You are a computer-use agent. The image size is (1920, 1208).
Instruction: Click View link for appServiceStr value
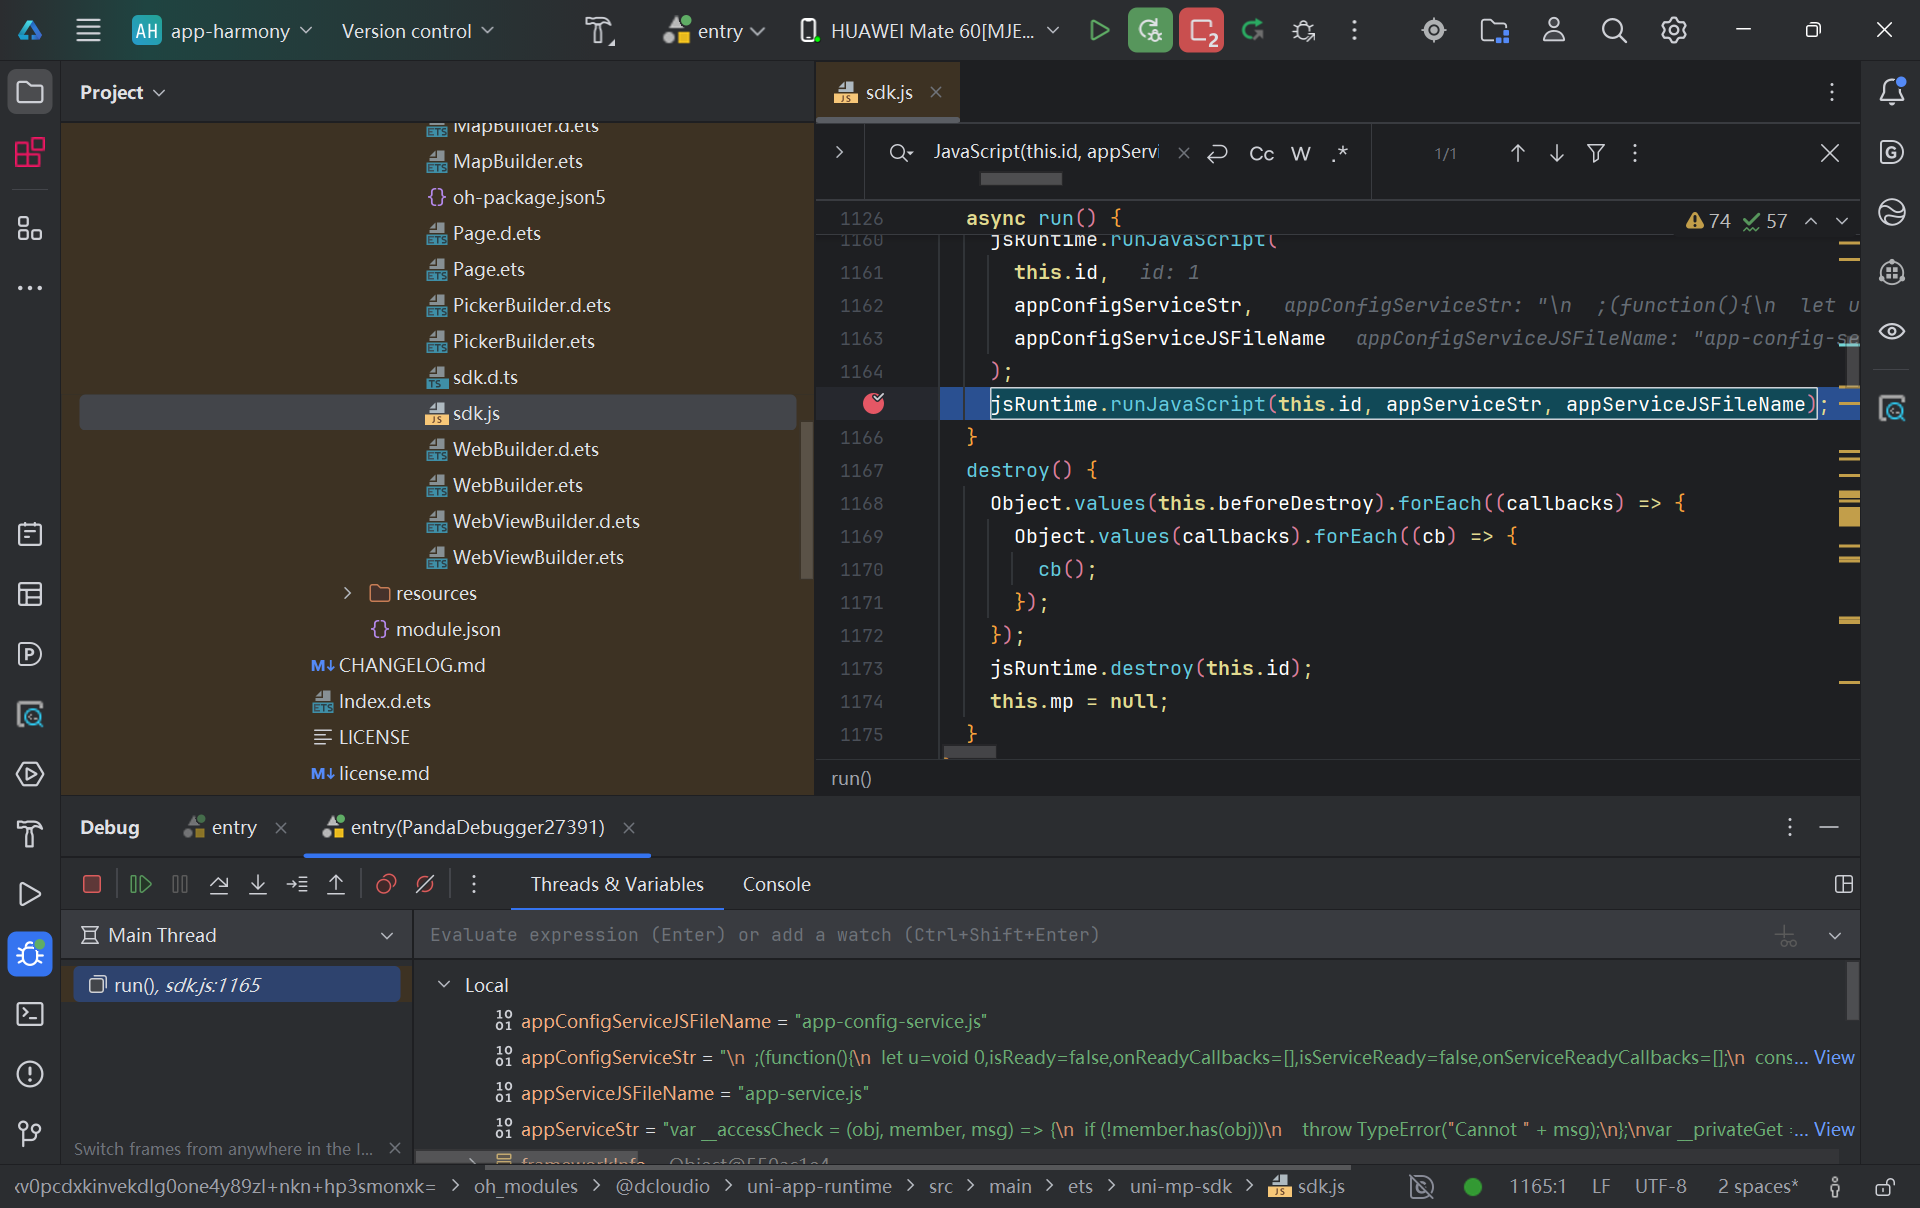tap(1834, 1129)
